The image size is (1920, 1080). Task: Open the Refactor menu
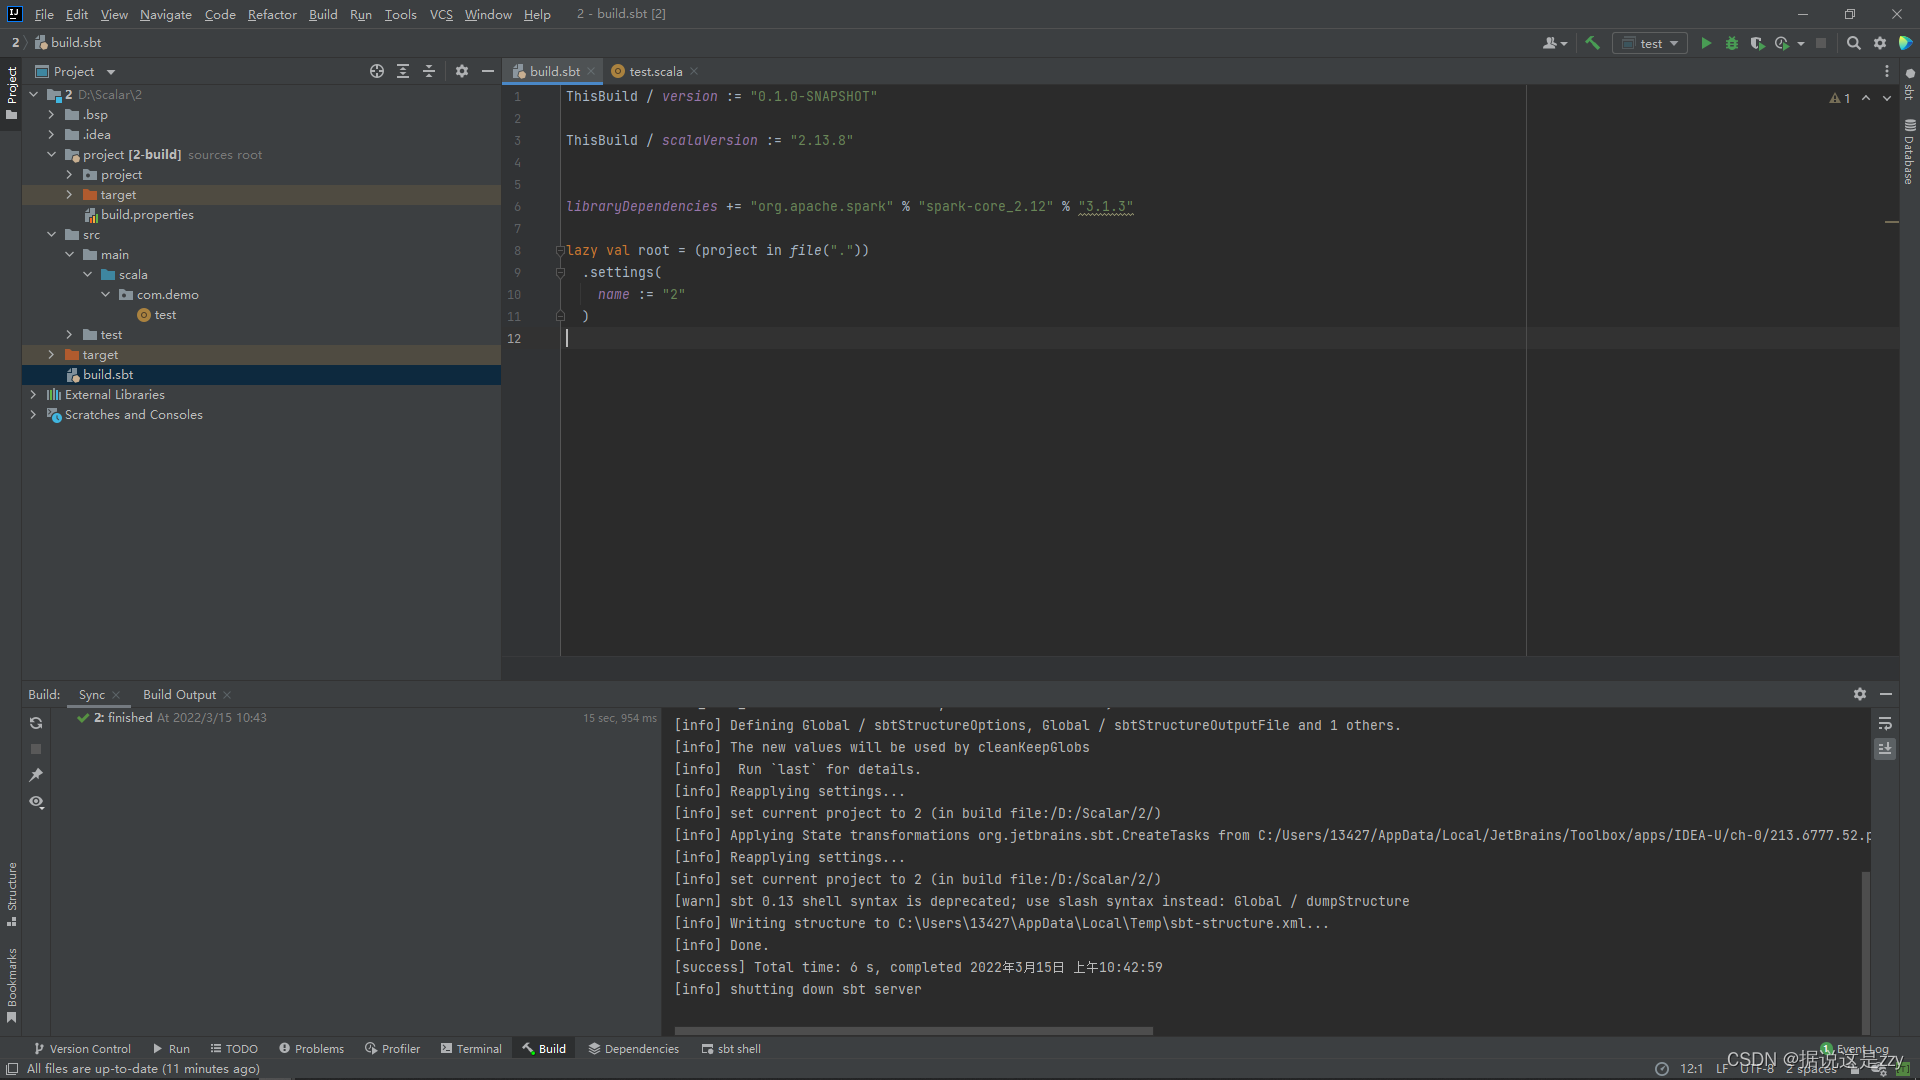pyautogui.click(x=271, y=14)
